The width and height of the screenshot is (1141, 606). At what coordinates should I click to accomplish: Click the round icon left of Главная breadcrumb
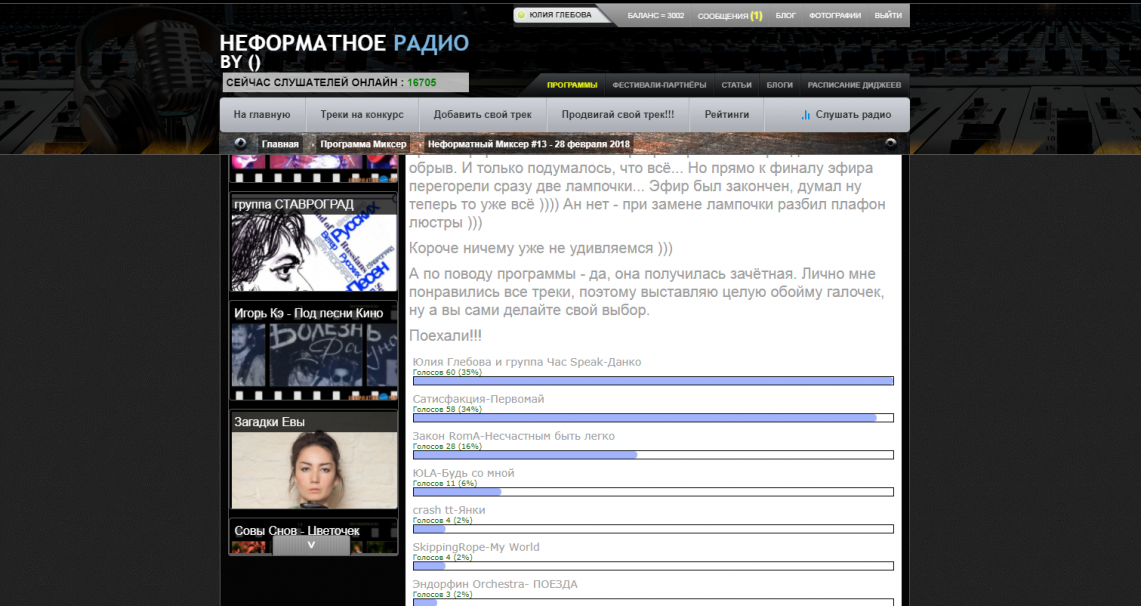coord(240,144)
